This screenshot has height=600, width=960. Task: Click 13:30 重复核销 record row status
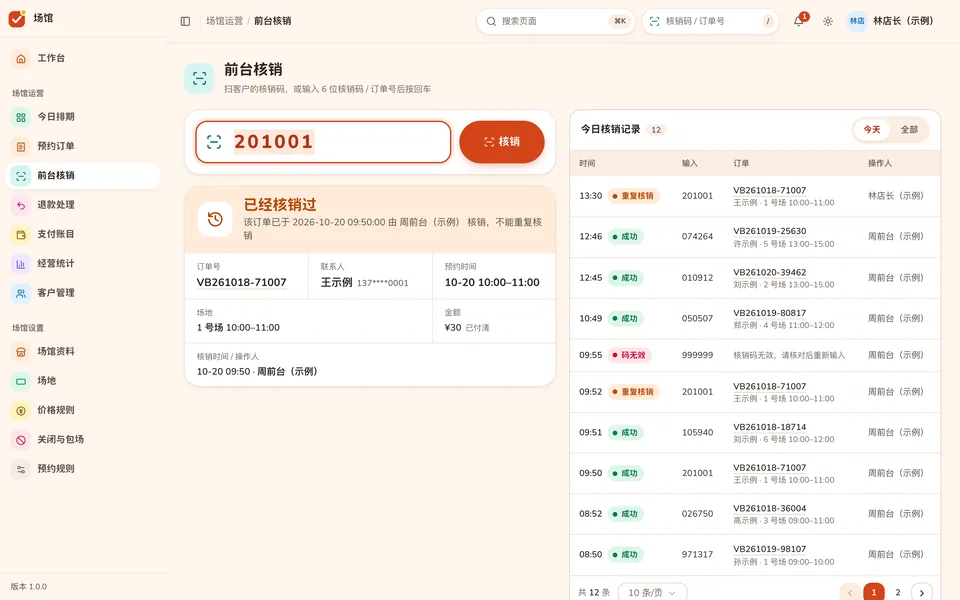point(633,196)
